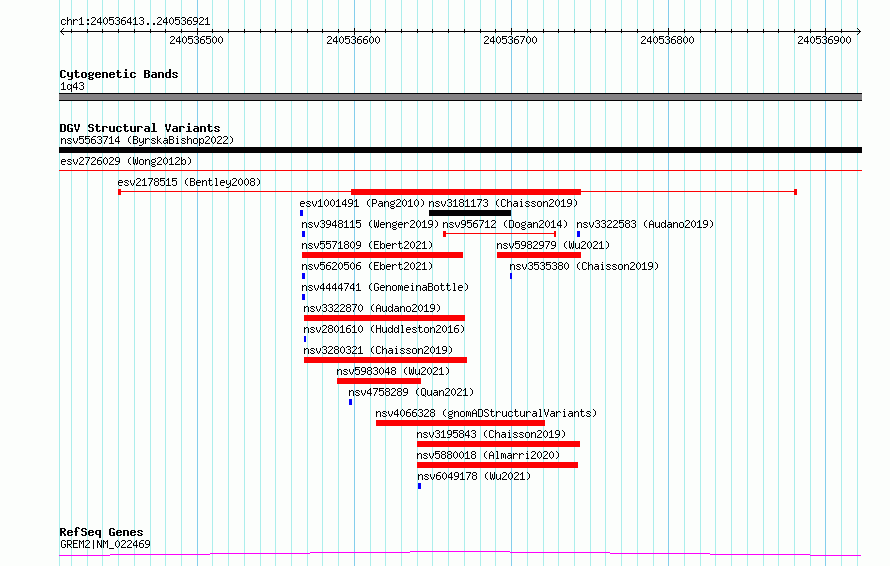This screenshot has width=890, height=566.
Task: Open nsv3322870 (Audano2019) variant
Action: tap(372, 308)
